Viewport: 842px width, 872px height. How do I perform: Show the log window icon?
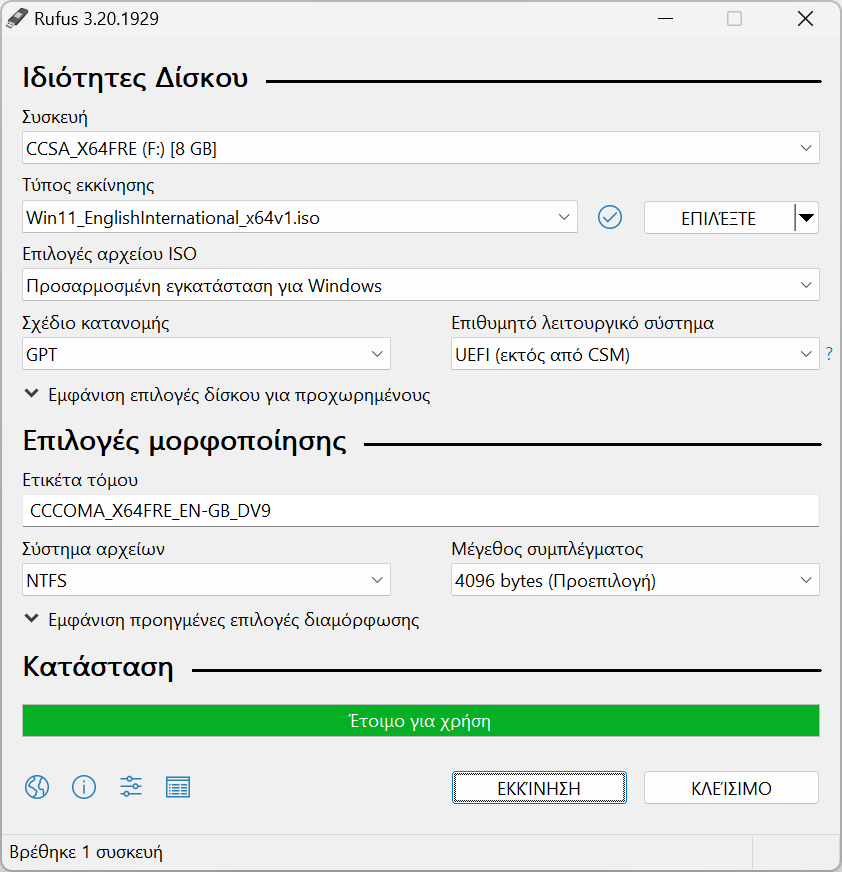click(178, 787)
